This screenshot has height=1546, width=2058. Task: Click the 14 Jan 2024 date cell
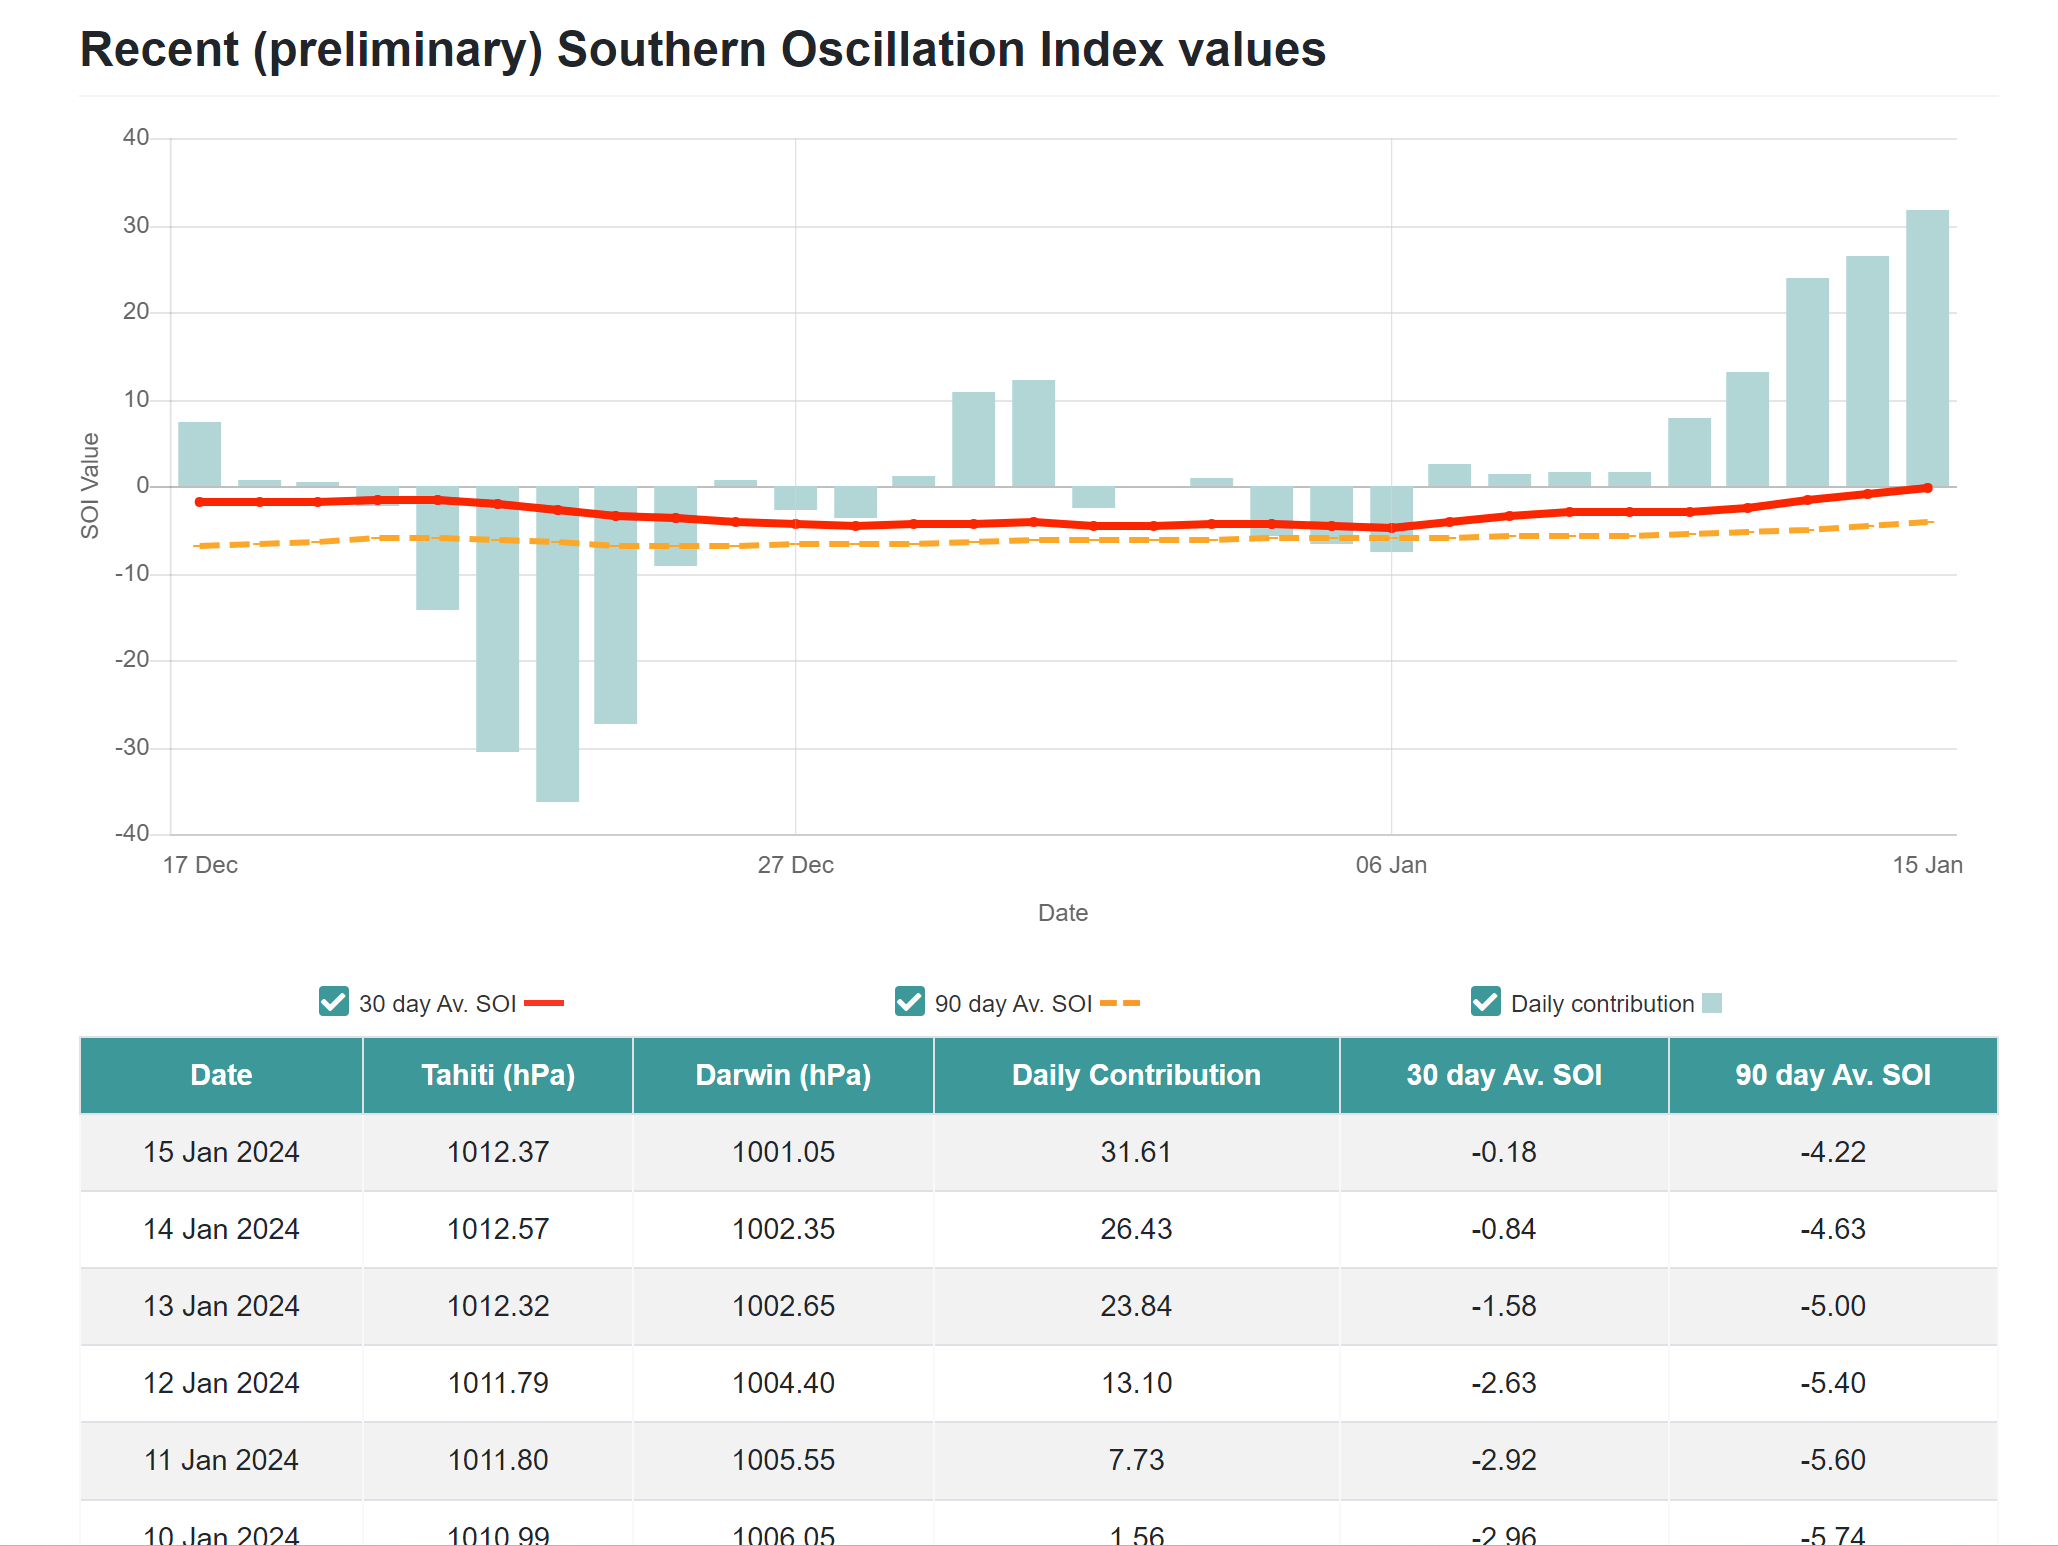tap(221, 1229)
